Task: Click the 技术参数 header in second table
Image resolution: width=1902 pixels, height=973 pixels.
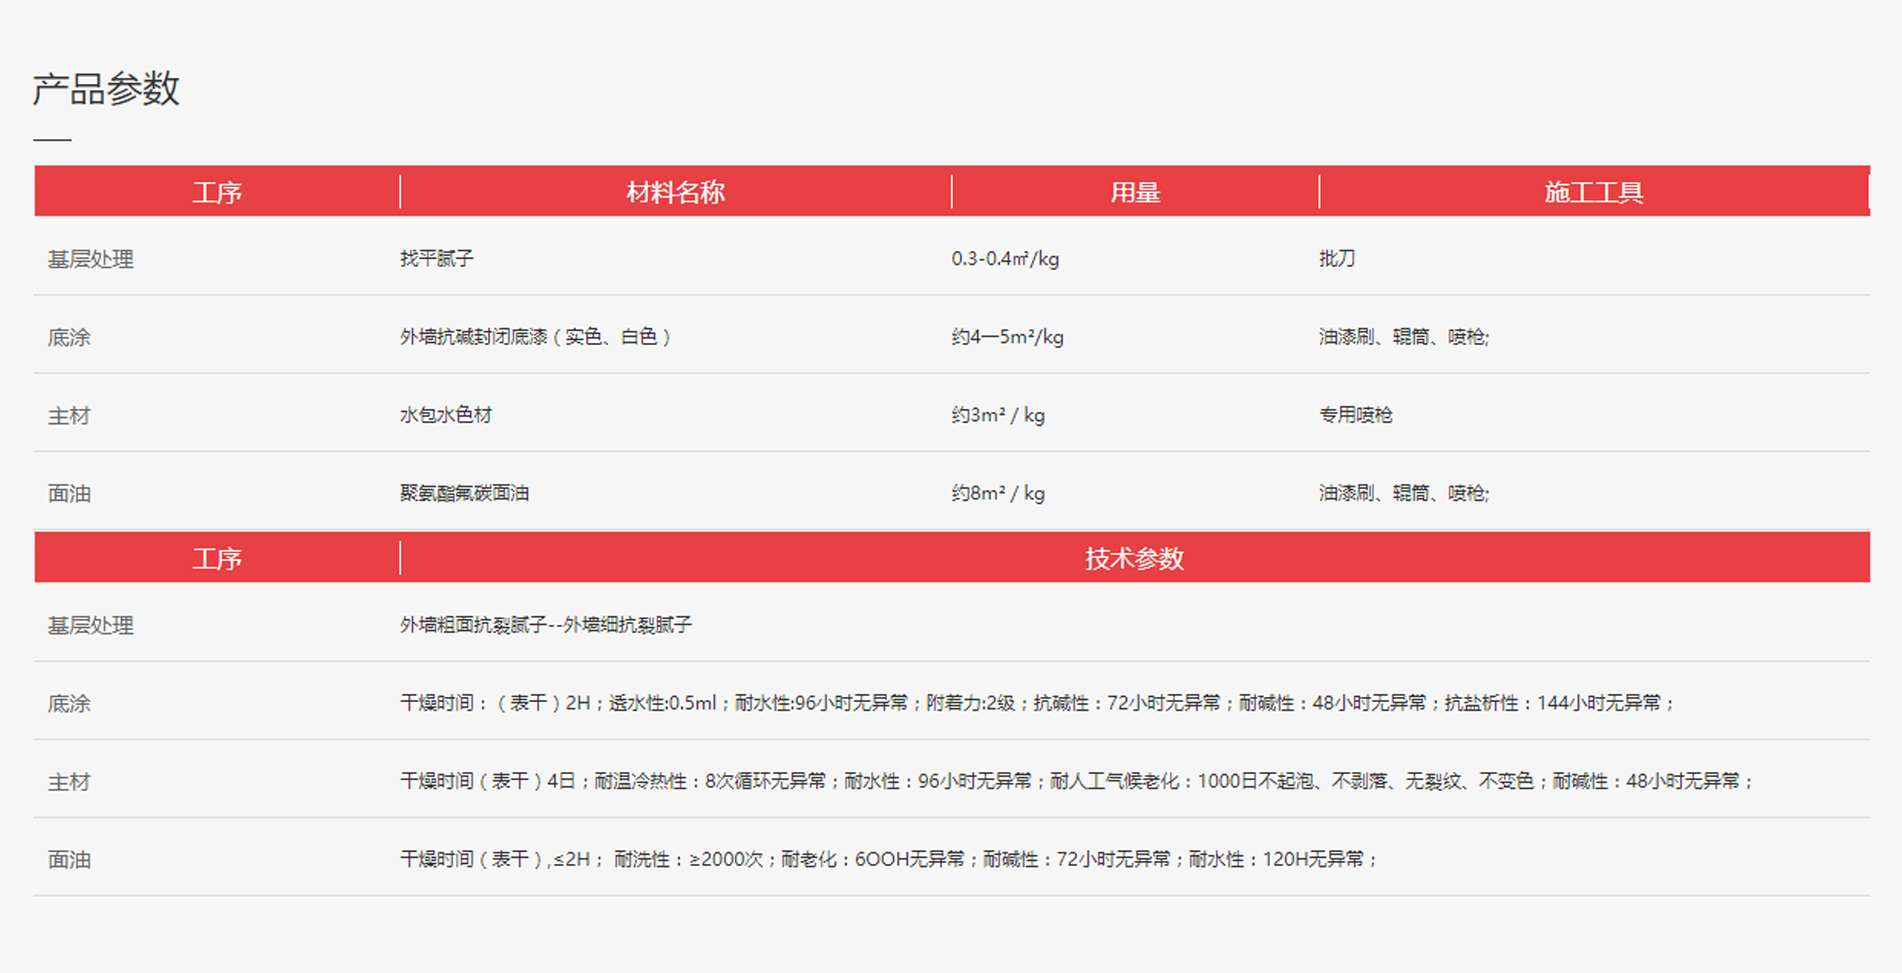Action: click(1134, 558)
